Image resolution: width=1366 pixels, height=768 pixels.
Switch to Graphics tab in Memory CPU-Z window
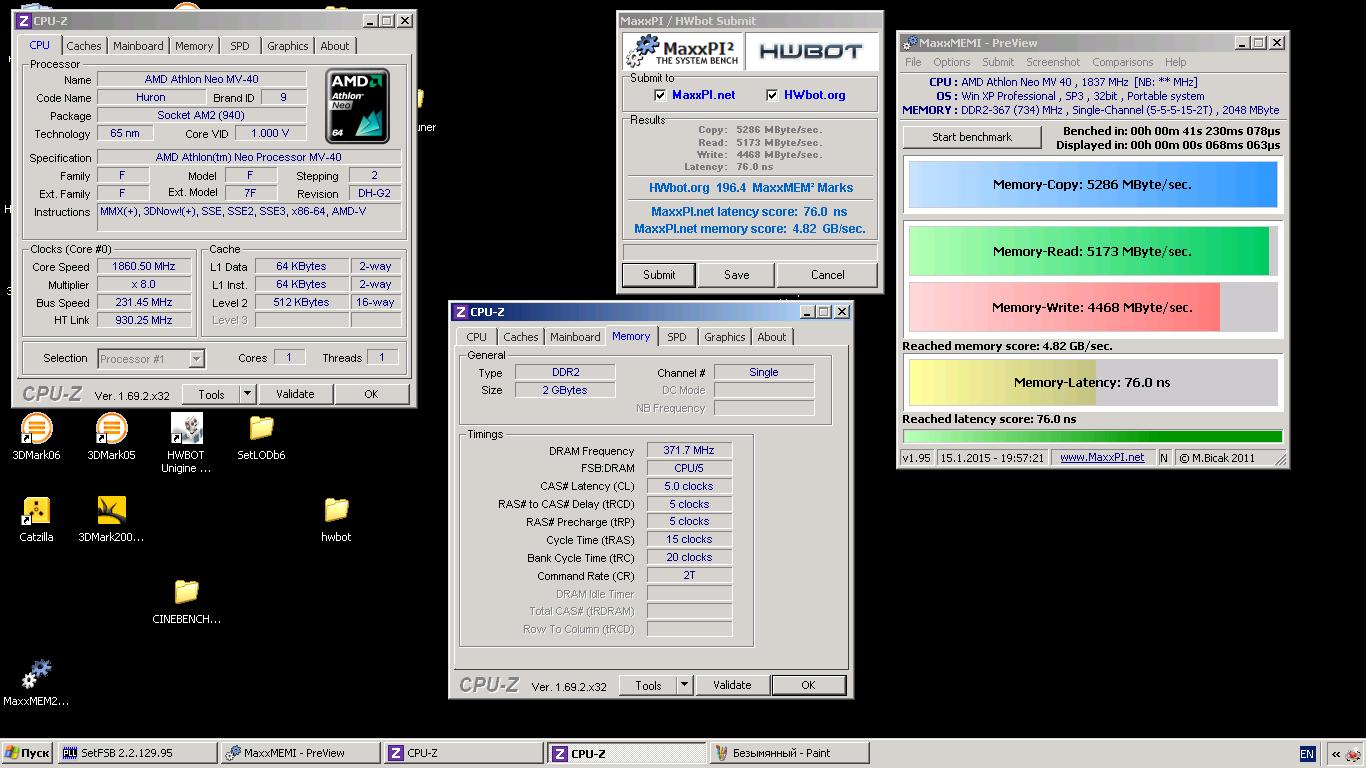[x=724, y=337]
